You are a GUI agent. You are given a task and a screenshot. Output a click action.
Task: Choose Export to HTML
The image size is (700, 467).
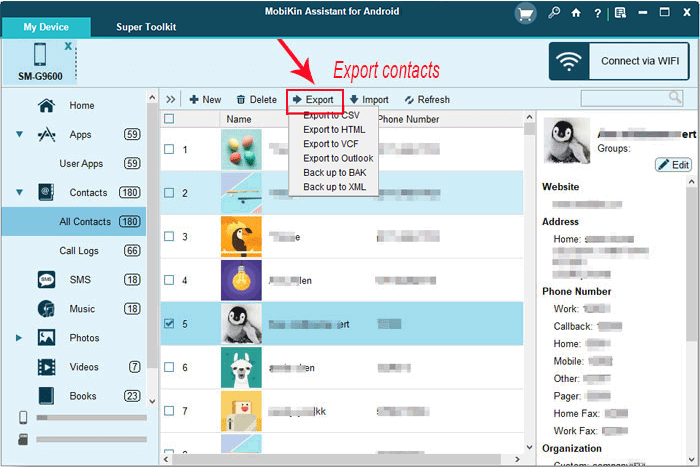[x=334, y=130]
